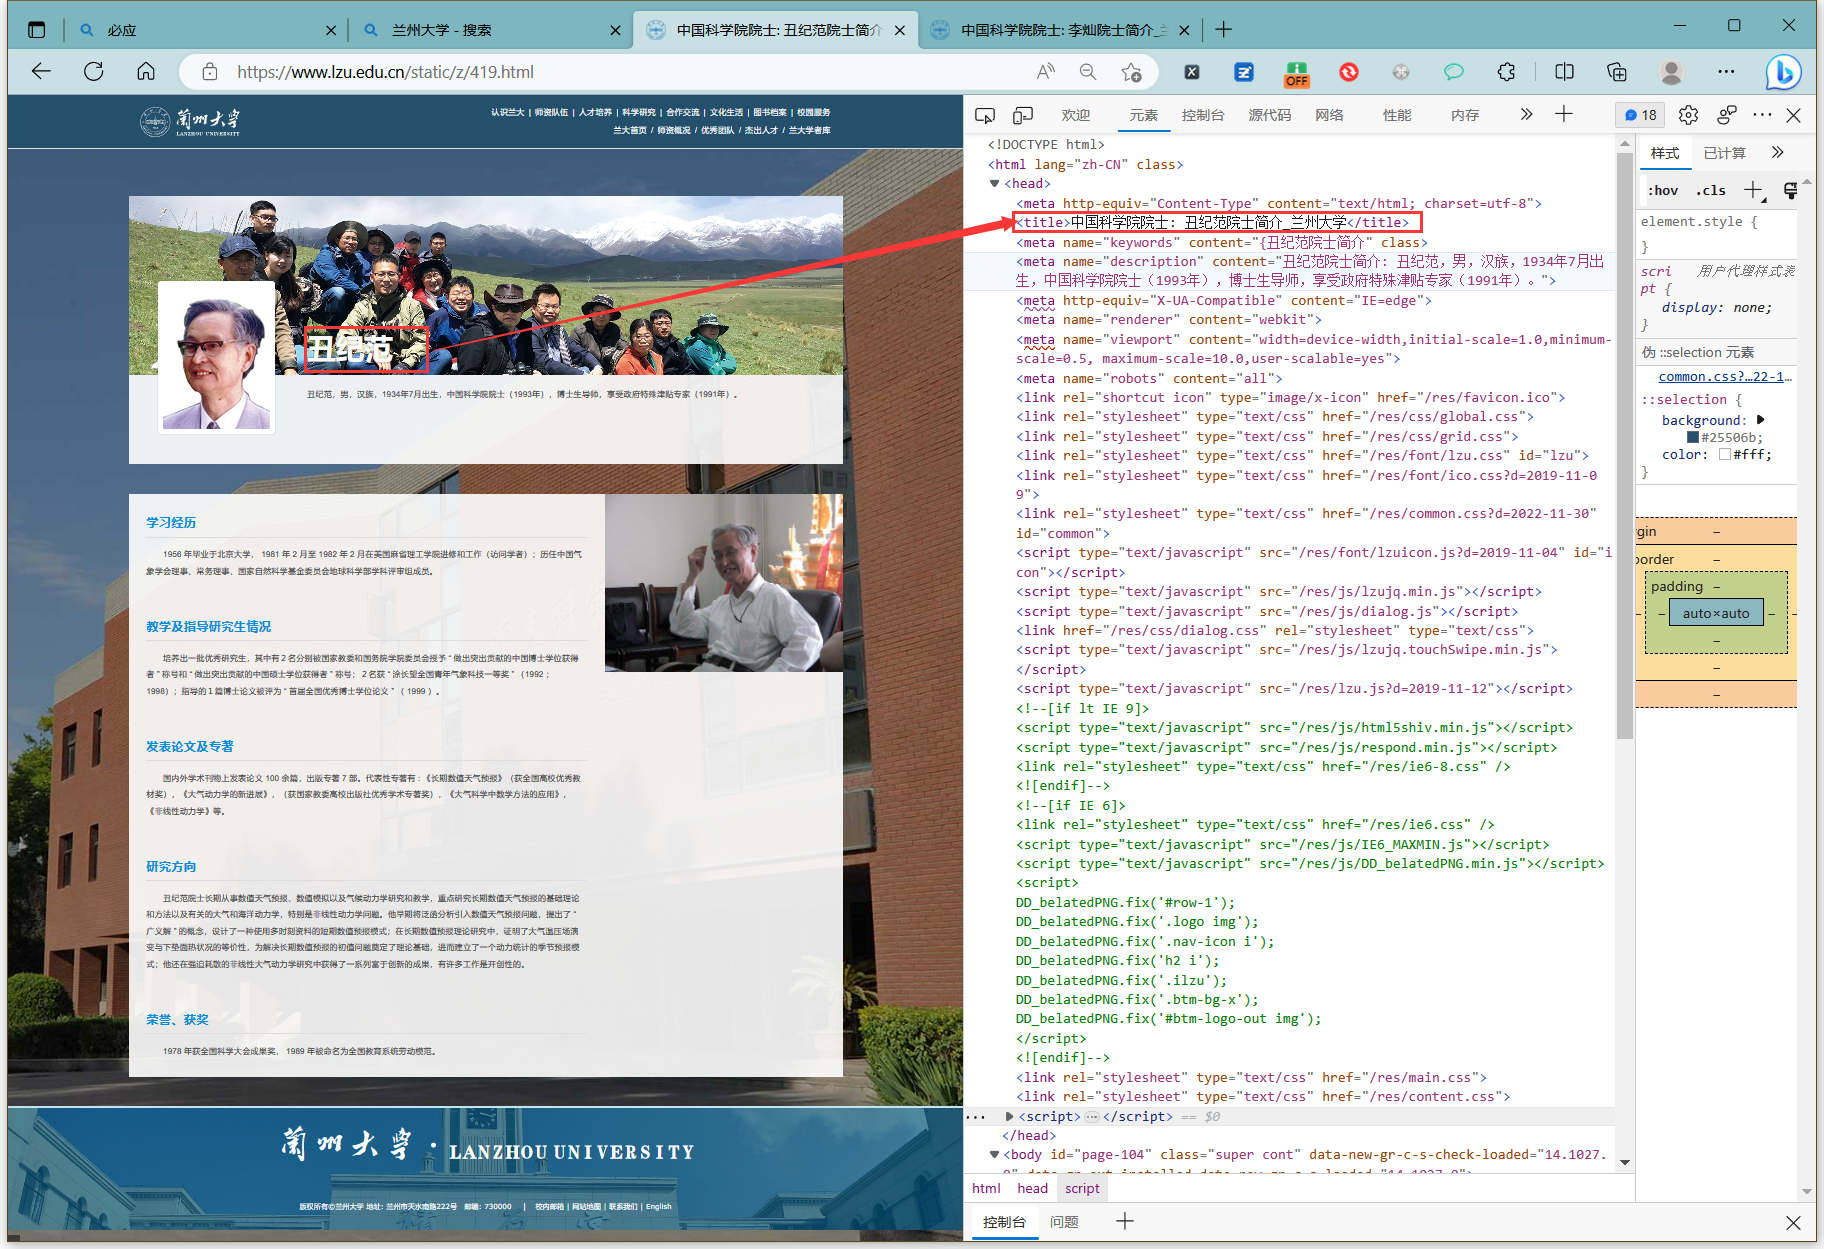1824x1249 pixels.
Task: Toggle the :hov element state panel
Action: 1663,190
